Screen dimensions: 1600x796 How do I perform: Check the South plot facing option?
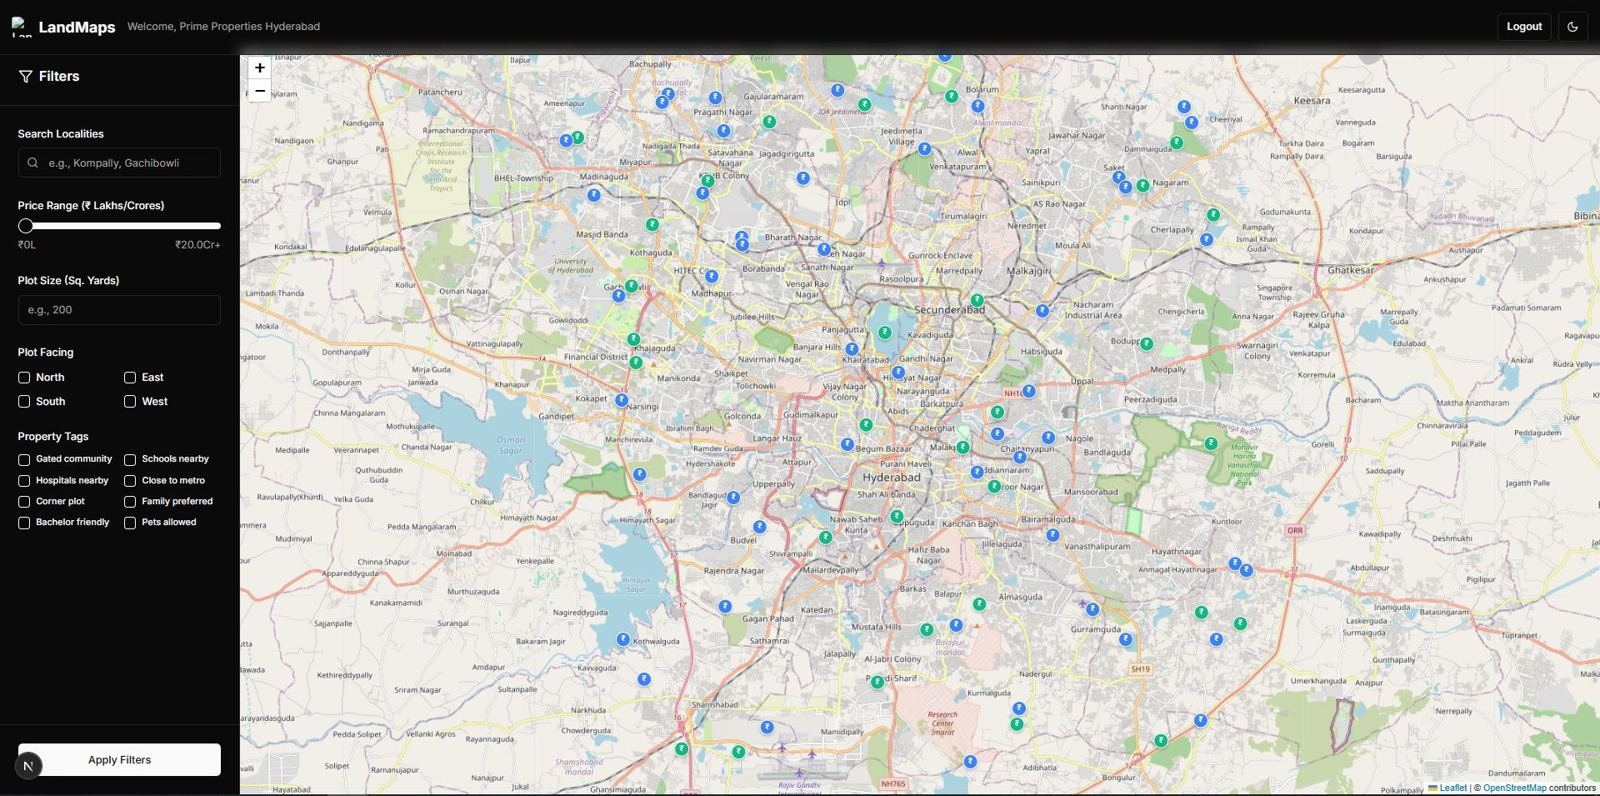[24, 402]
